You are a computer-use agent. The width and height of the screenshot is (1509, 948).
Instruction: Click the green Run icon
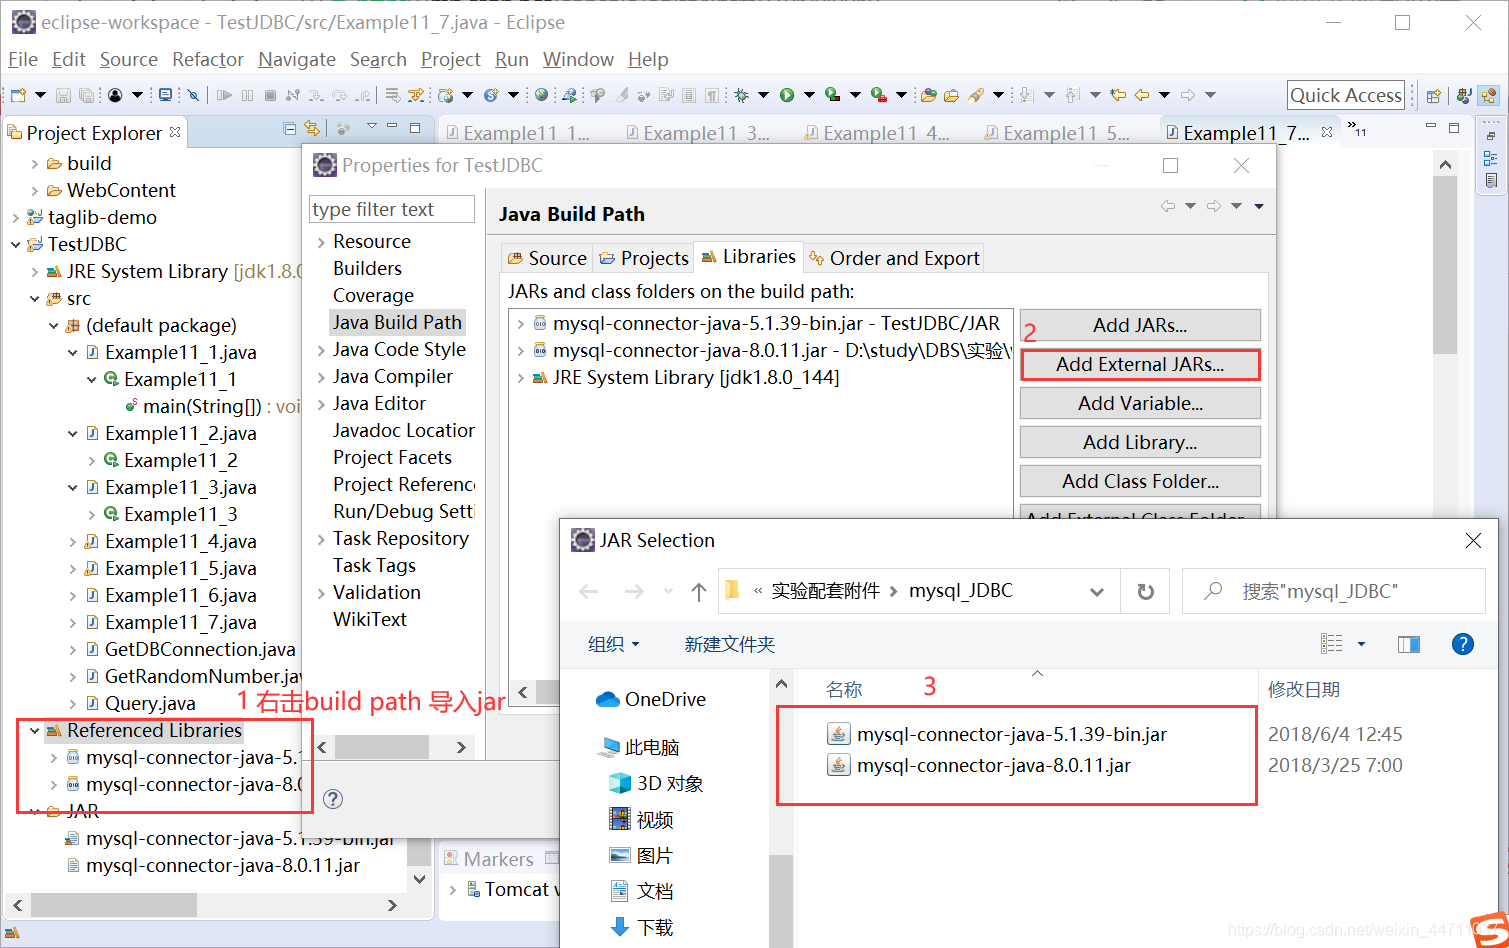point(787,95)
